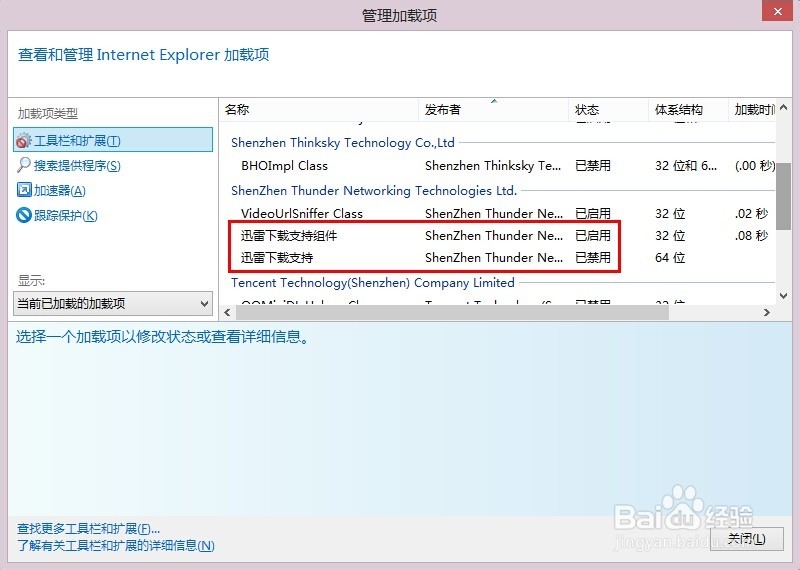Click the Accelerators arrow icon

click(x=23, y=190)
